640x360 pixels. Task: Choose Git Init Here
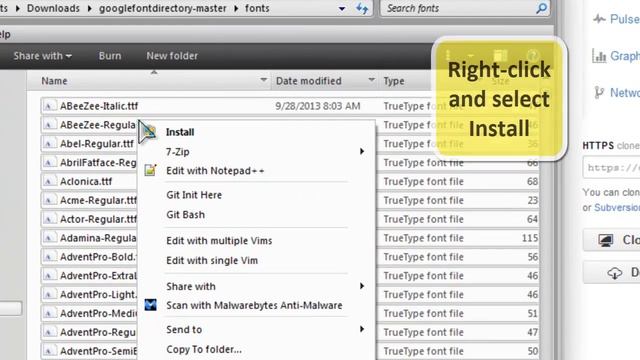[x=194, y=195]
